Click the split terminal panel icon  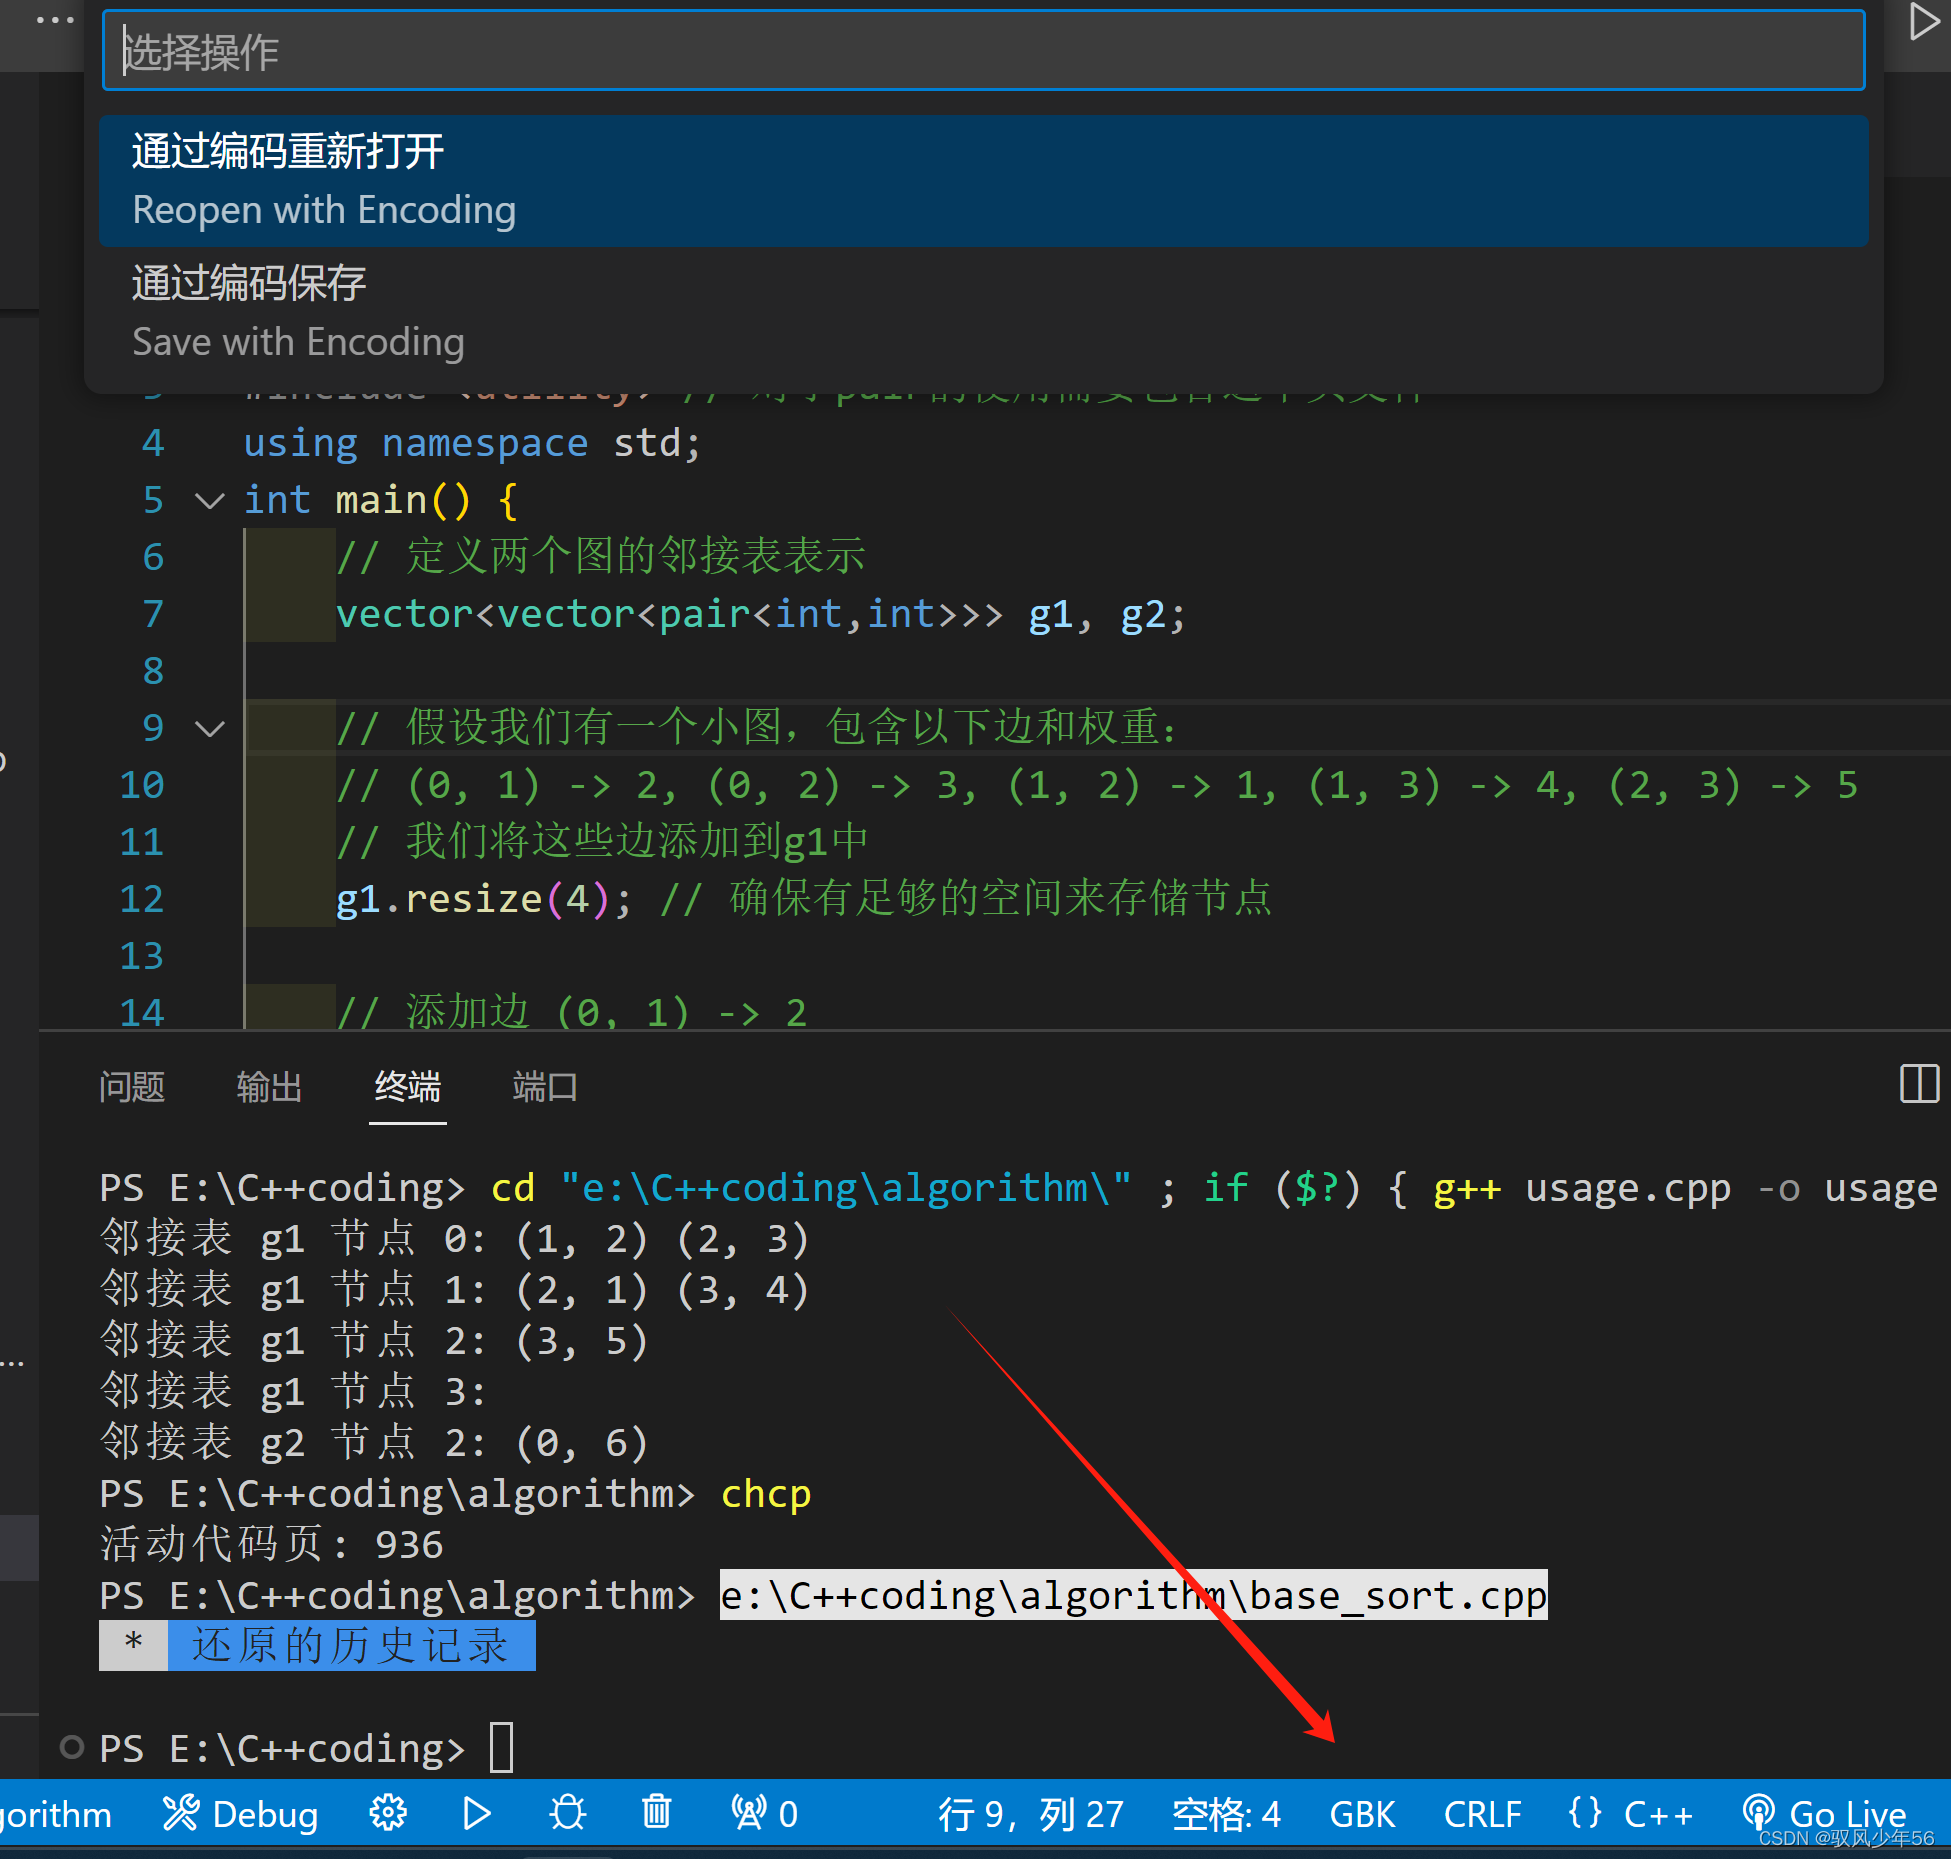point(1919,1084)
